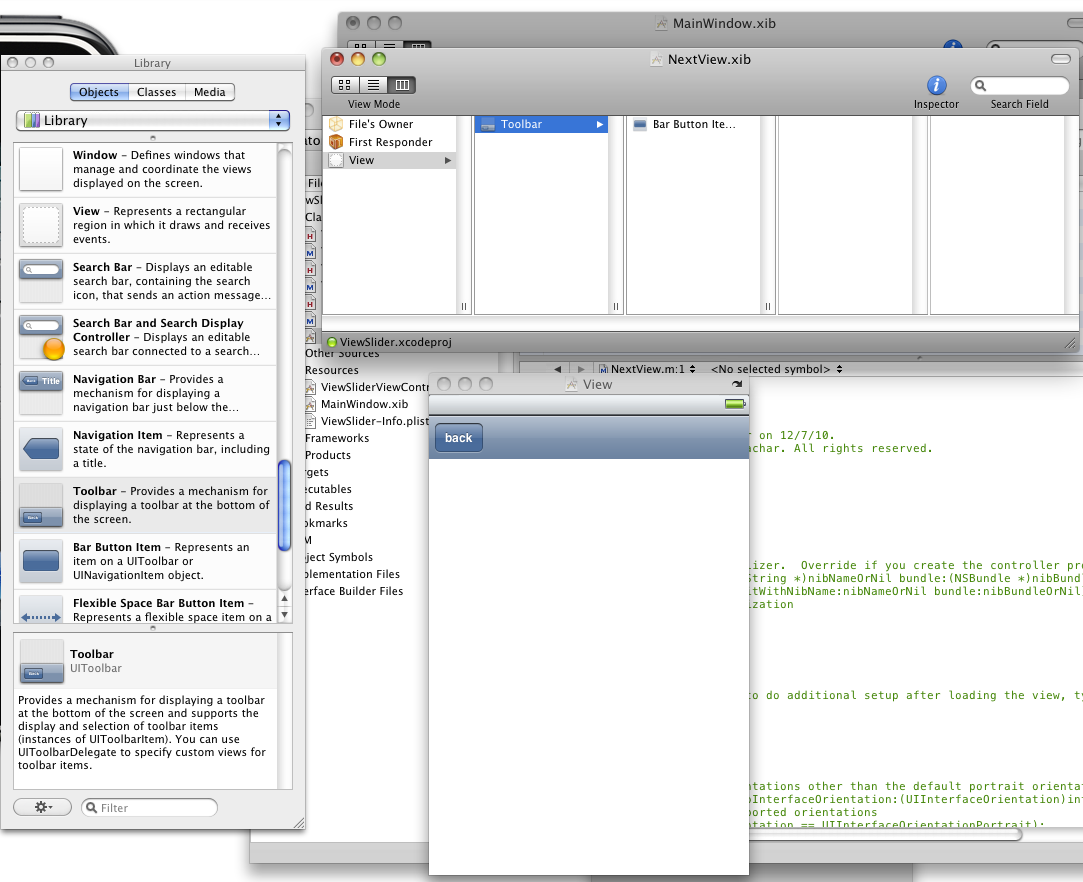Select list view mode in NextView.xib
Screen dimensions: 1083x882
coord(373,85)
